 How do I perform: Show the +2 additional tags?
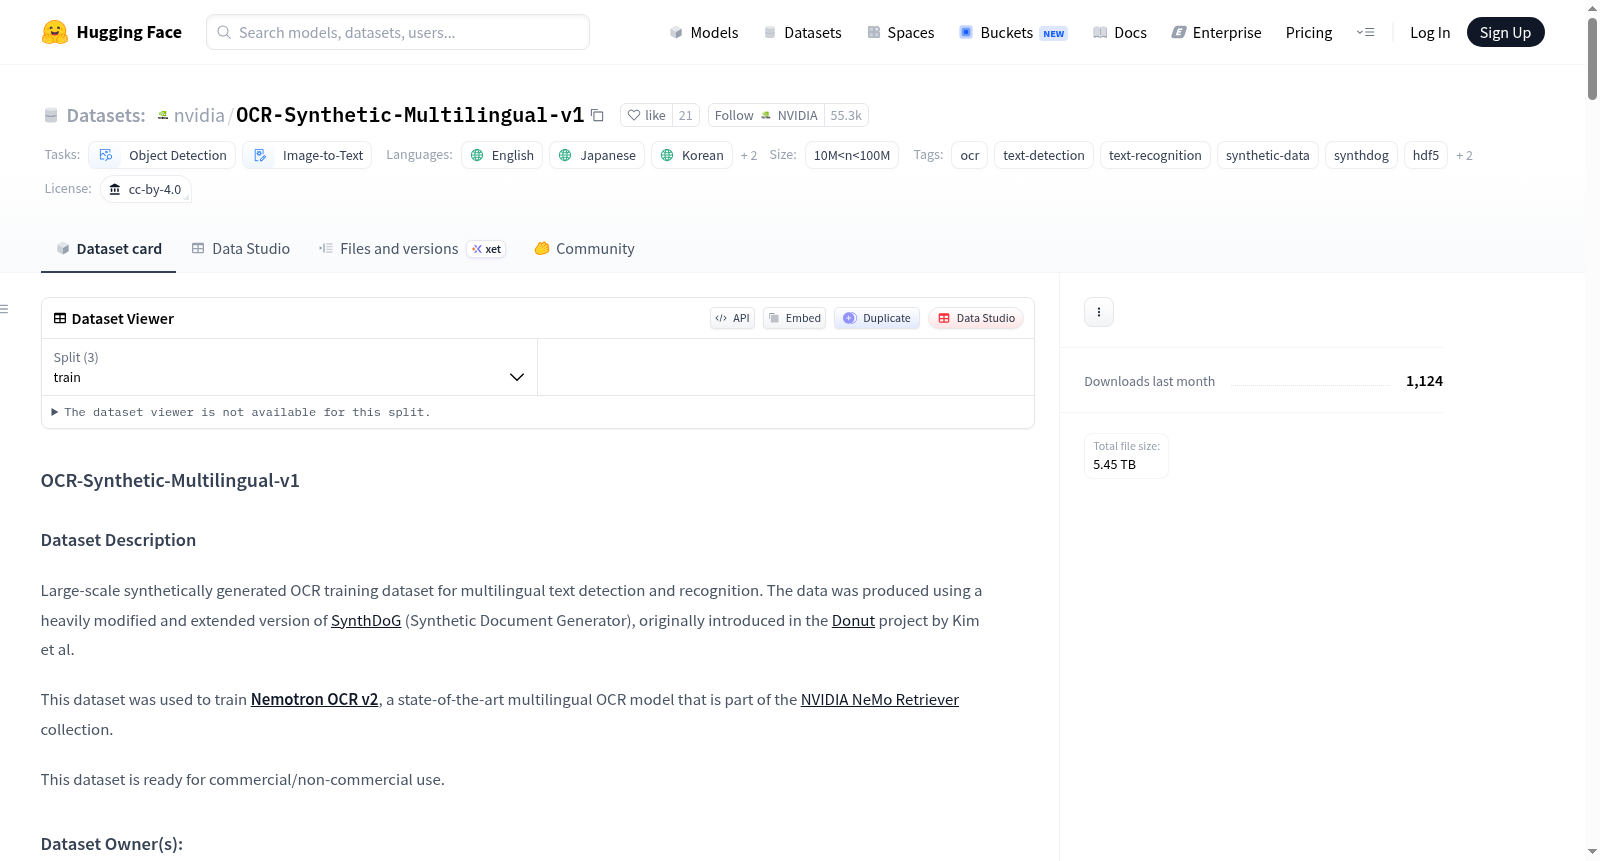point(1464,155)
